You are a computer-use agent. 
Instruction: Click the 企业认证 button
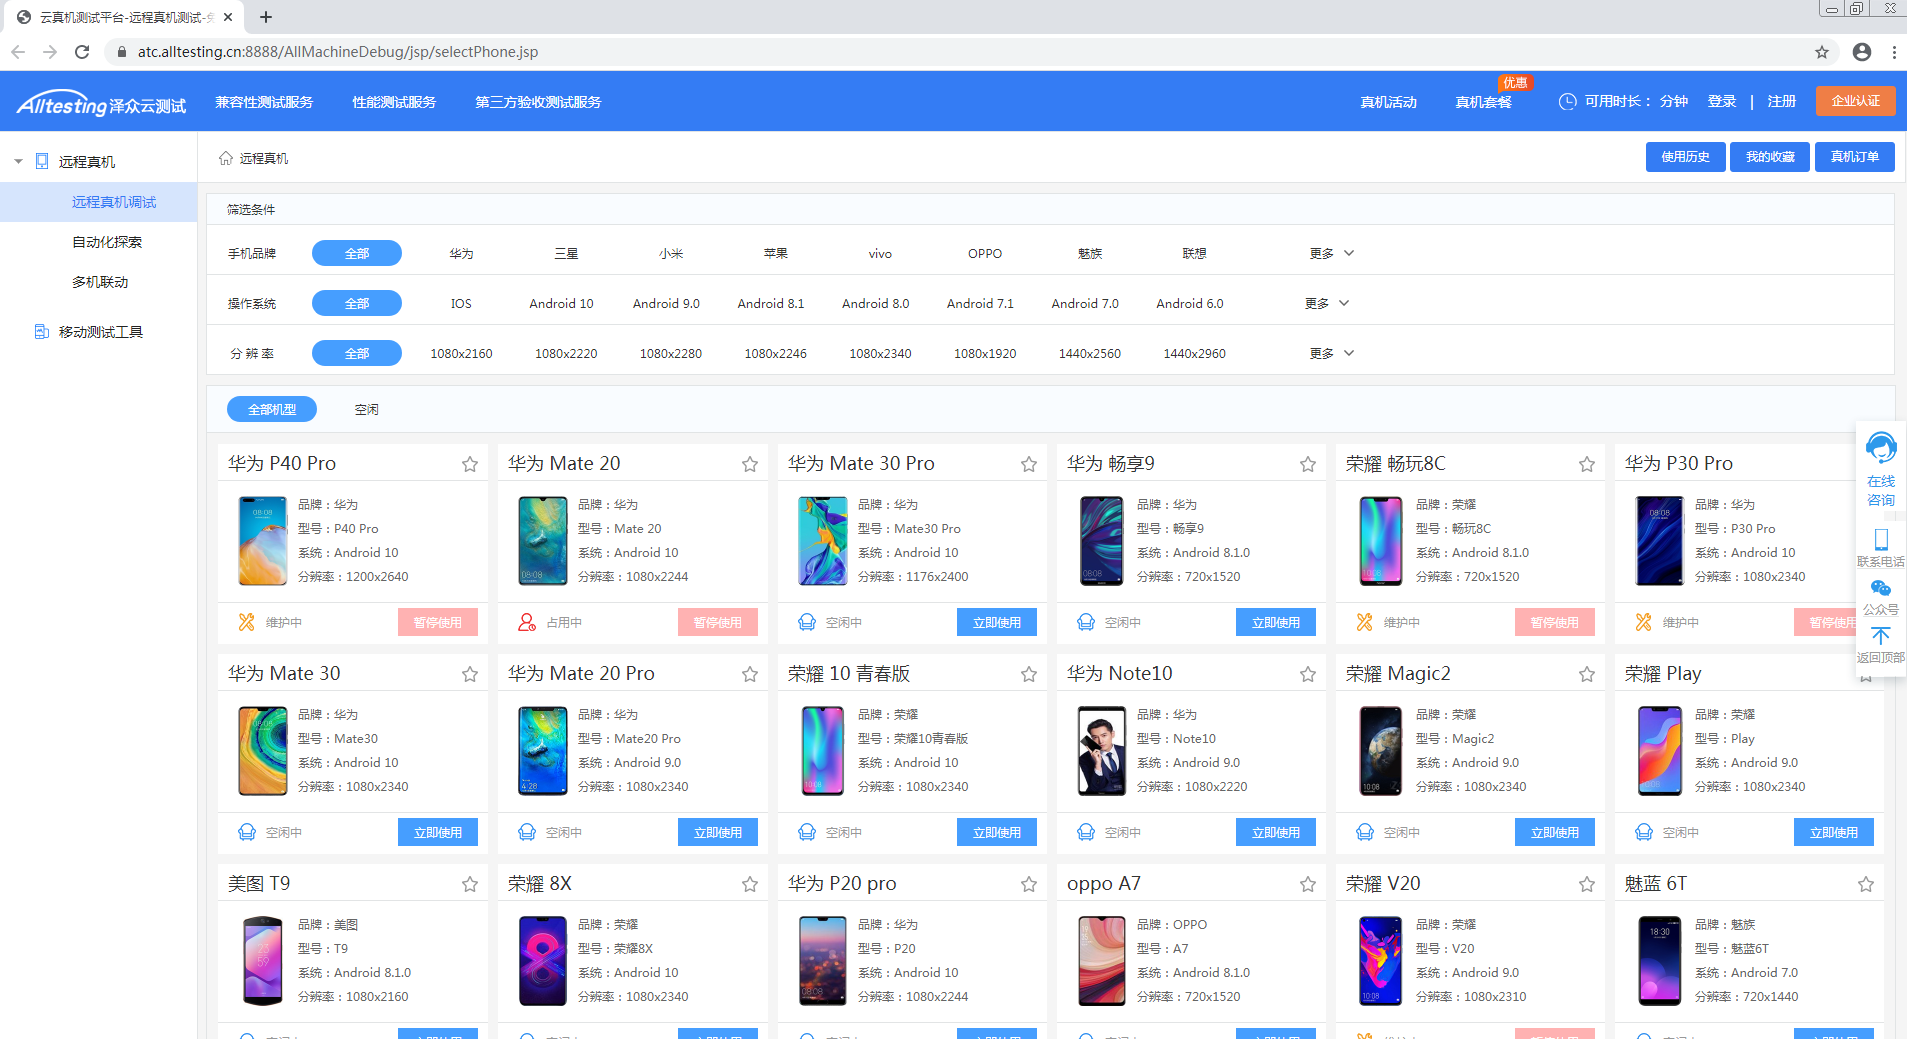[x=1855, y=101]
